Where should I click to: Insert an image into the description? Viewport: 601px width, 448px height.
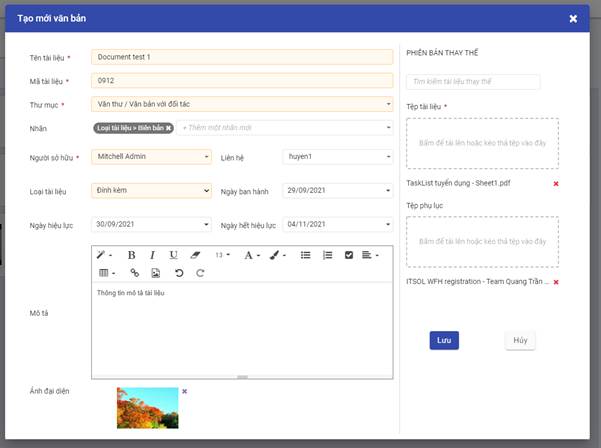(x=155, y=273)
